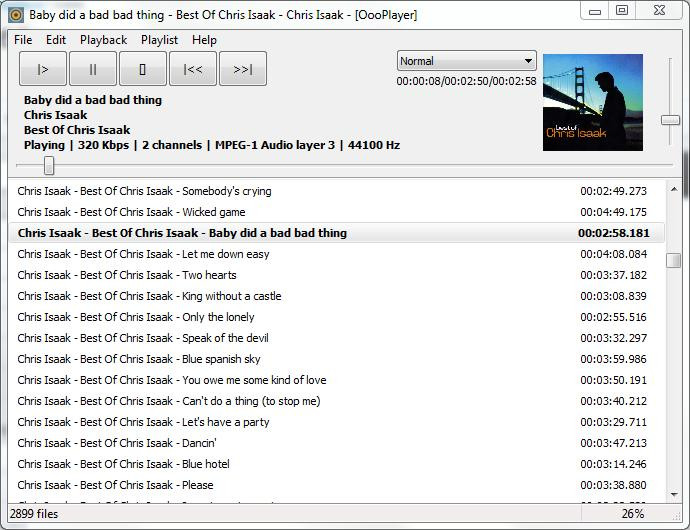Screen dimensions: 690x530
Task: Select the track Two hearts
Action: pos(337,275)
